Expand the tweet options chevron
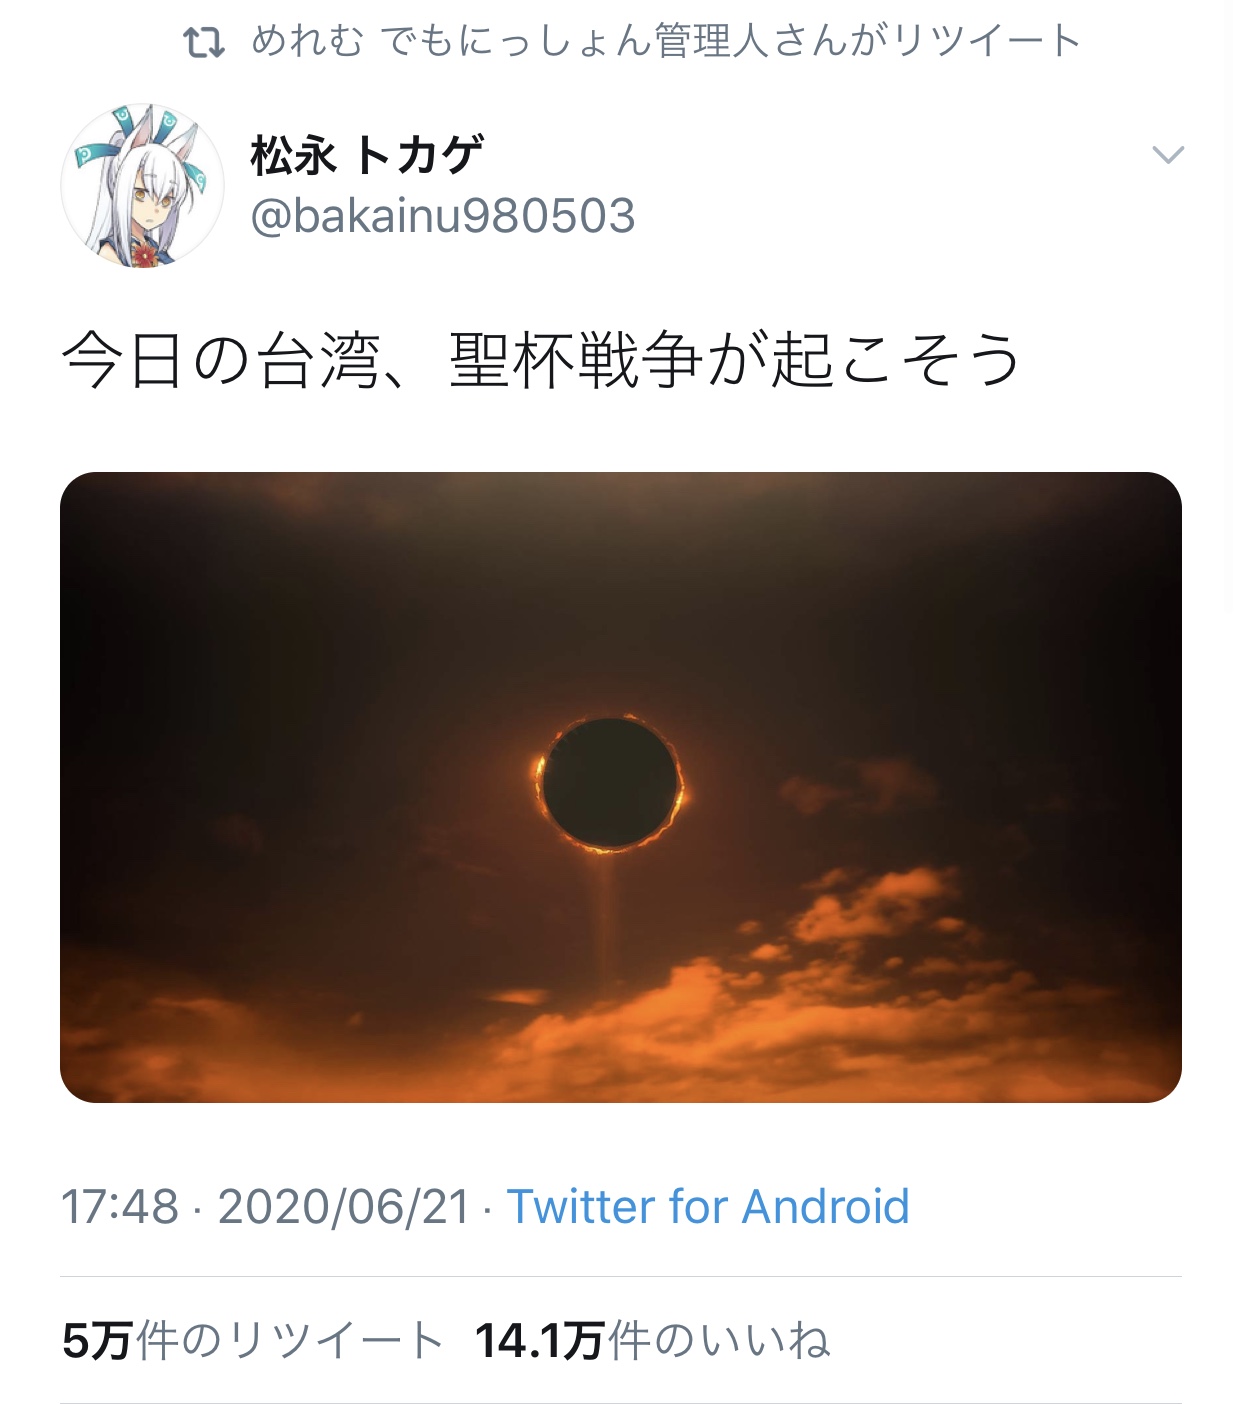Screen dimensions: 1242x1404 coord(1168,154)
